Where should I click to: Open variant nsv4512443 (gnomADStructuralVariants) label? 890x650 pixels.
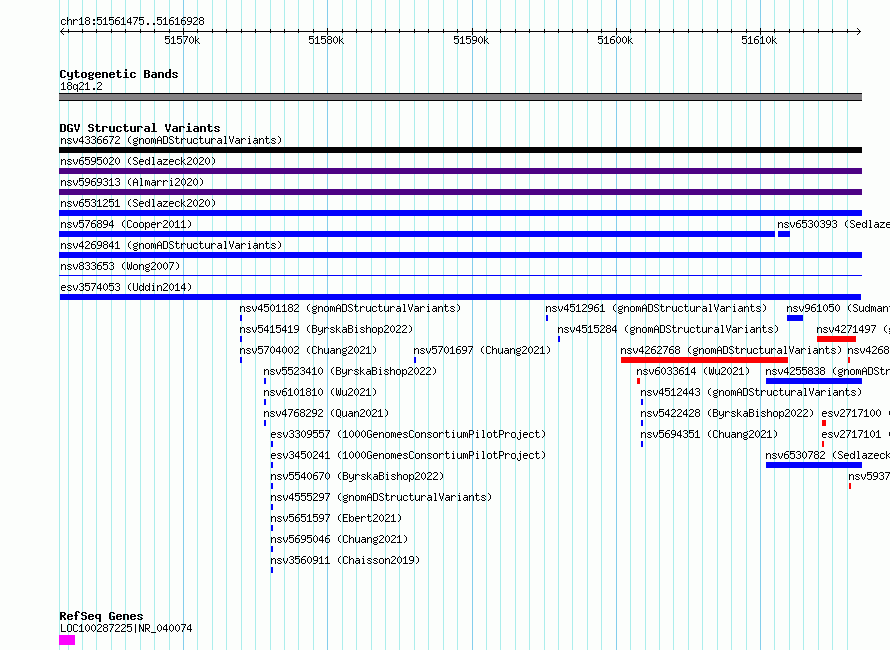[751, 392]
